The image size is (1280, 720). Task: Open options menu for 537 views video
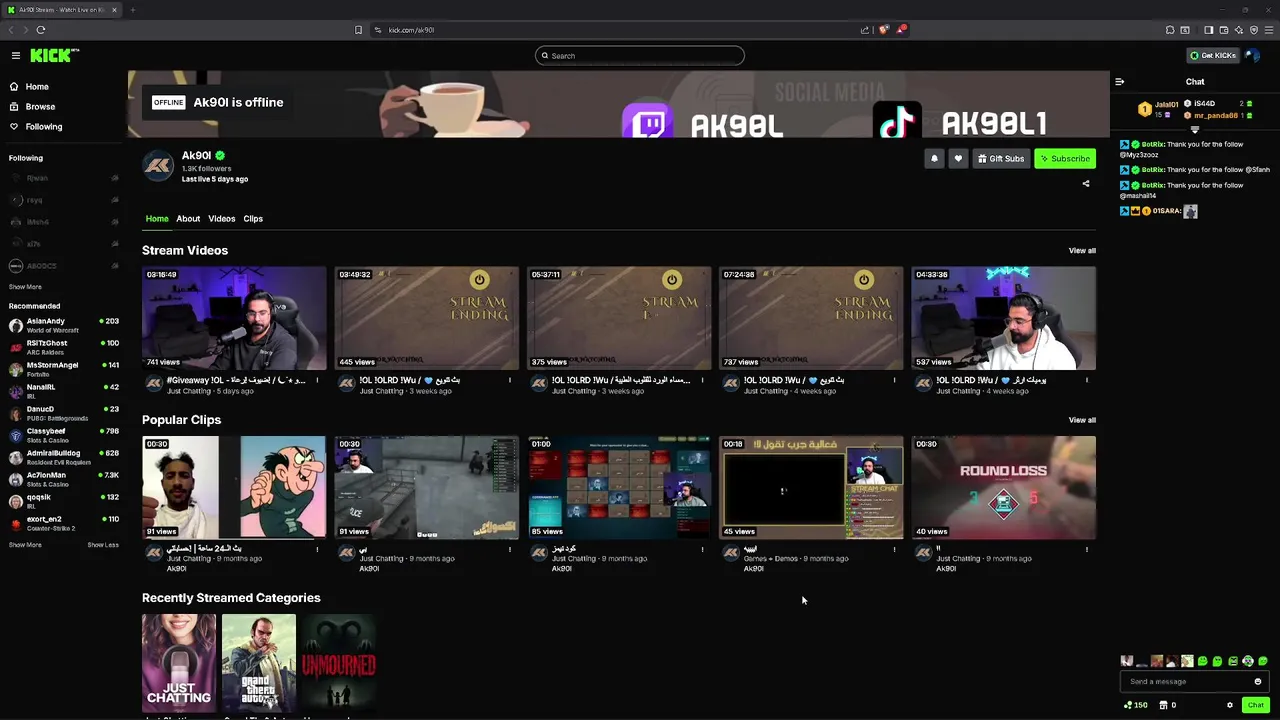[x=1087, y=380]
